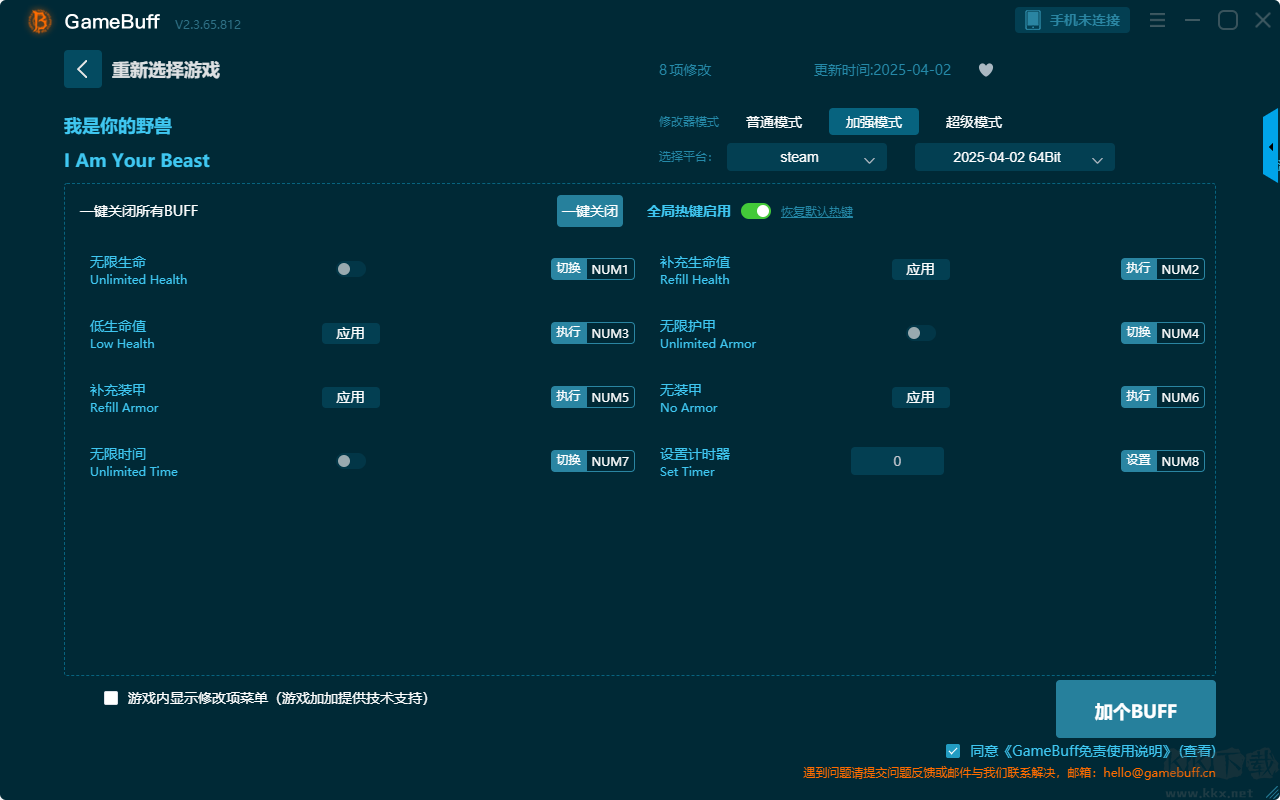Viewport: 1280px width, 800px height.
Task: Select 超级模式 trainer mode tab
Action: (974, 122)
